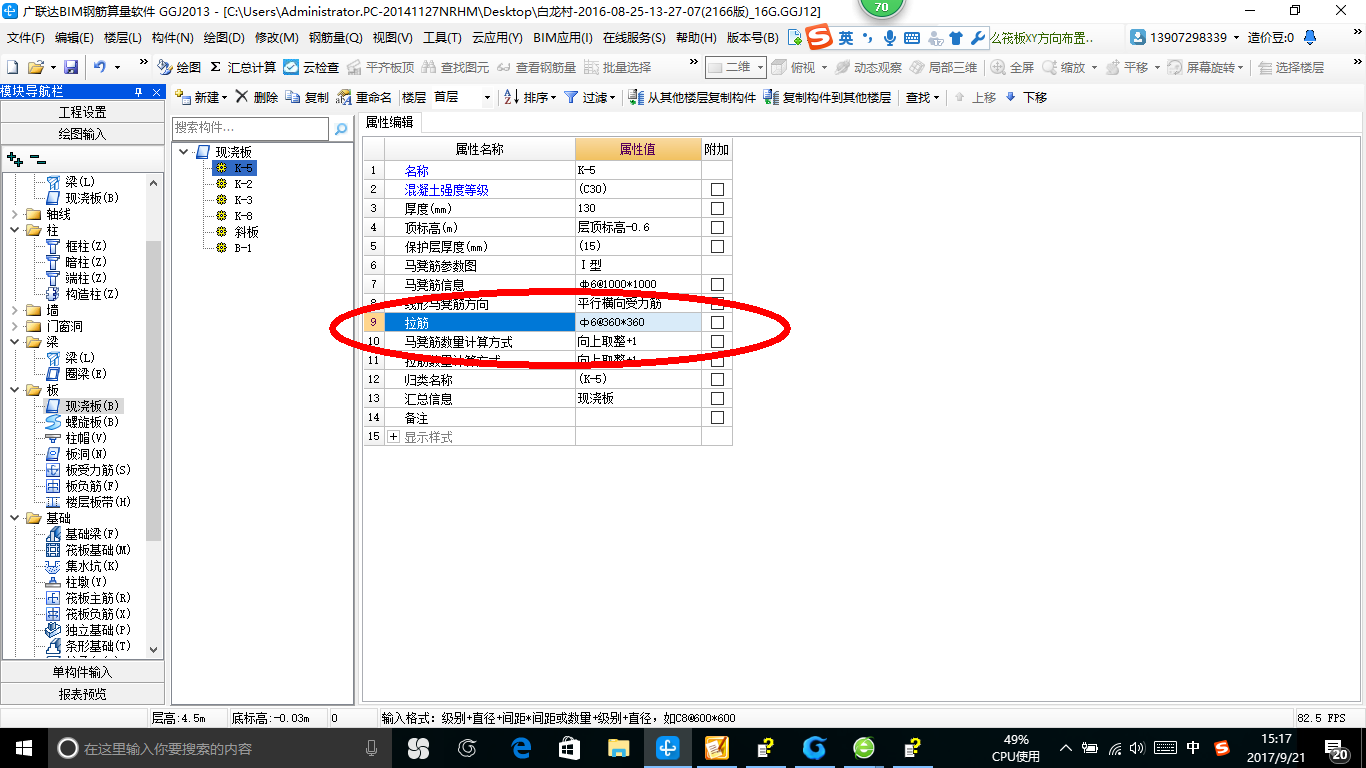The height and width of the screenshot is (768, 1366).
Task: Open the 工具(T) menu
Action: coord(442,38)
